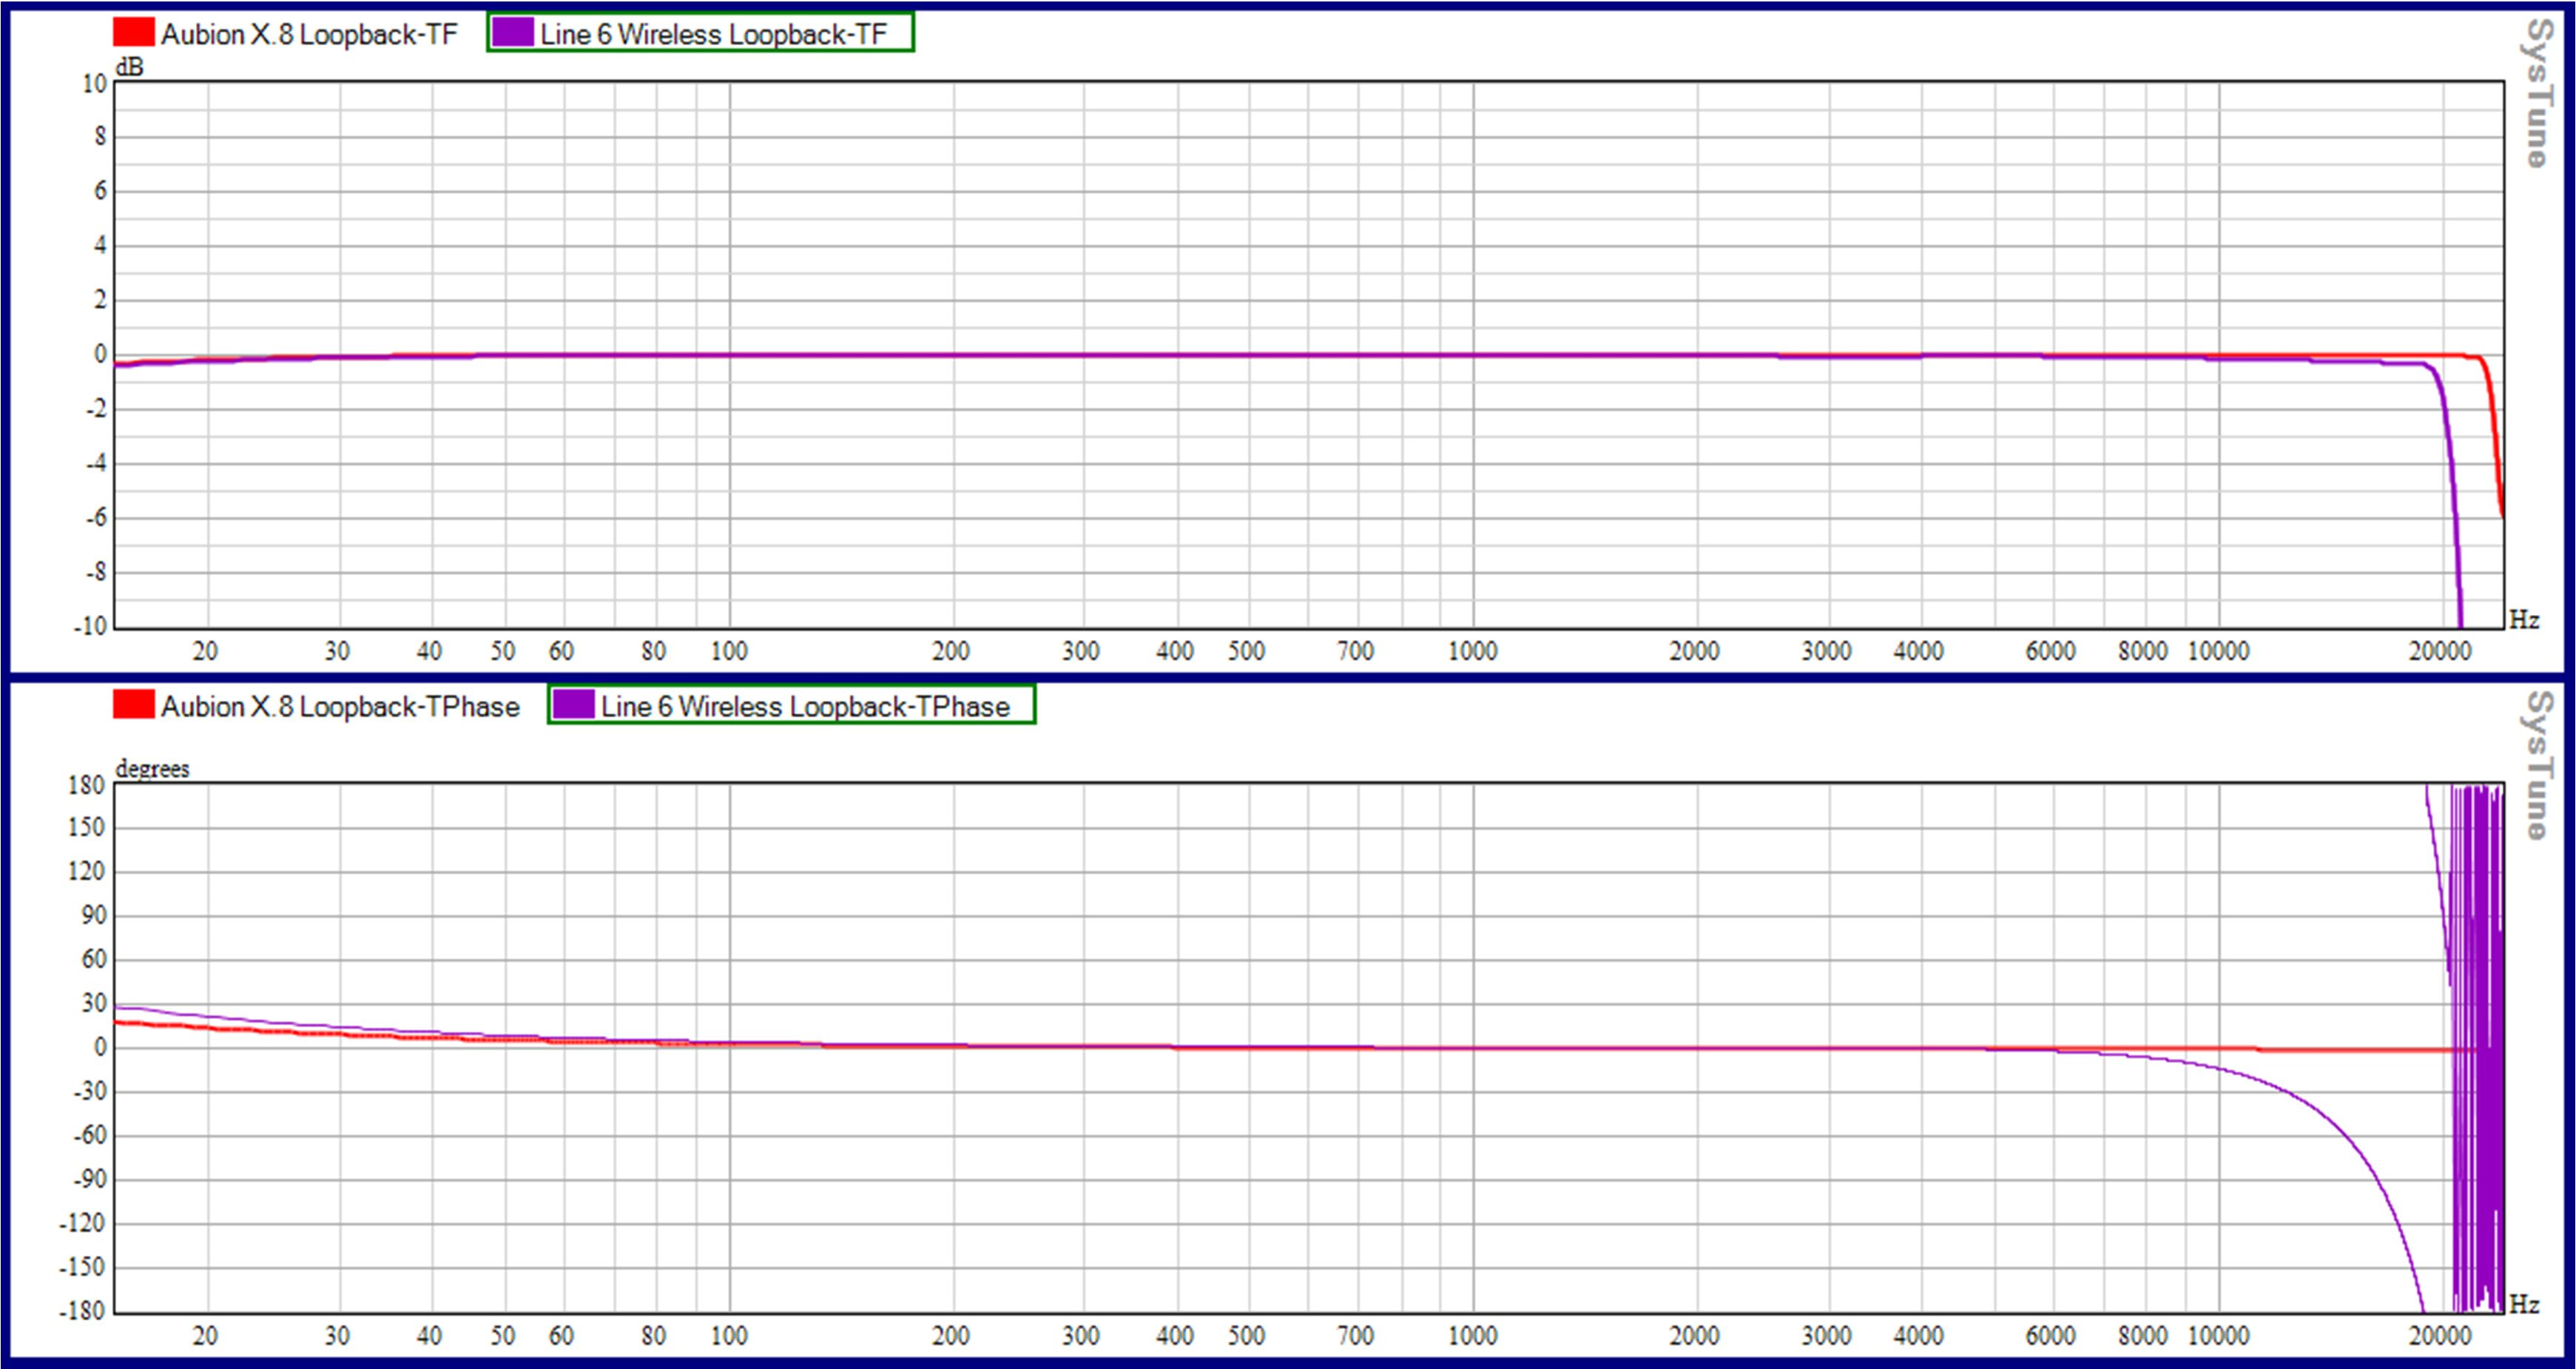Viewport: 2576px width, 1369px height.
Task: Select Line 6 Wireless Loopback-TPhase legend label
Action: click(x=804, y=707)
